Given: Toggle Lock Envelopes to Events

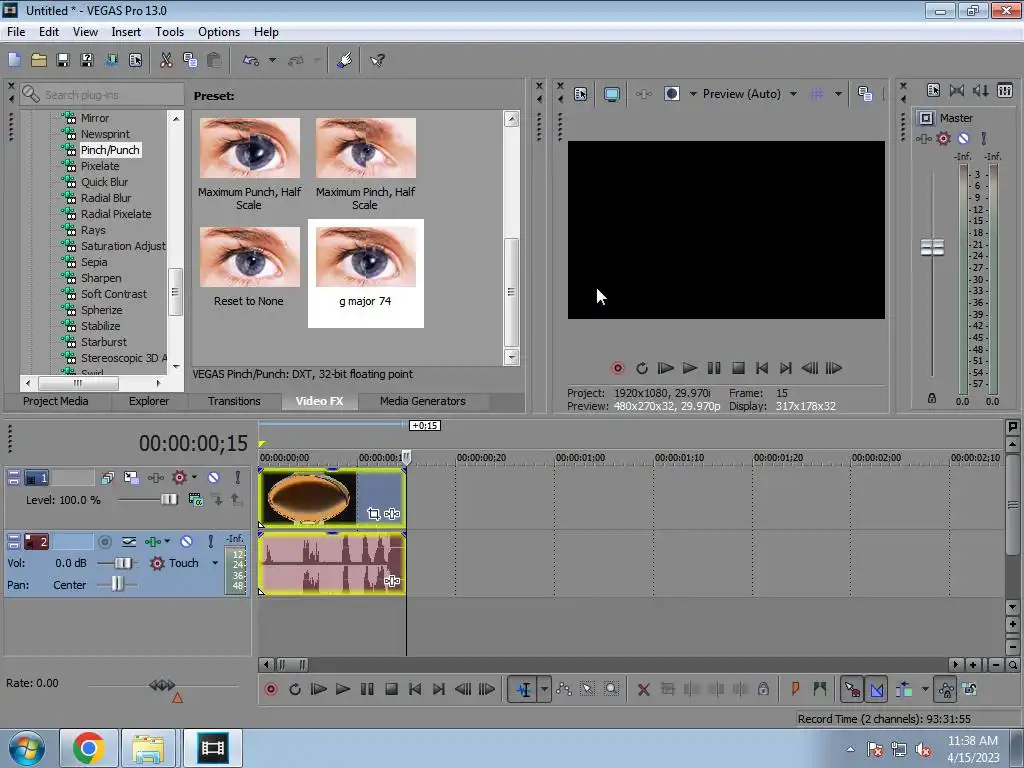Looking at the screenshot, I should (x=945, y=689).
